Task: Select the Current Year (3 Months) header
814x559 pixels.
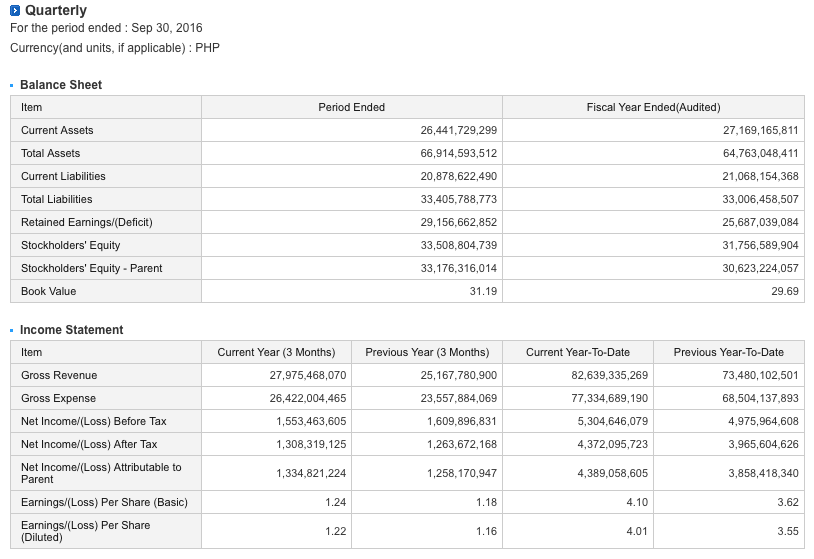Action: point(276,352)
